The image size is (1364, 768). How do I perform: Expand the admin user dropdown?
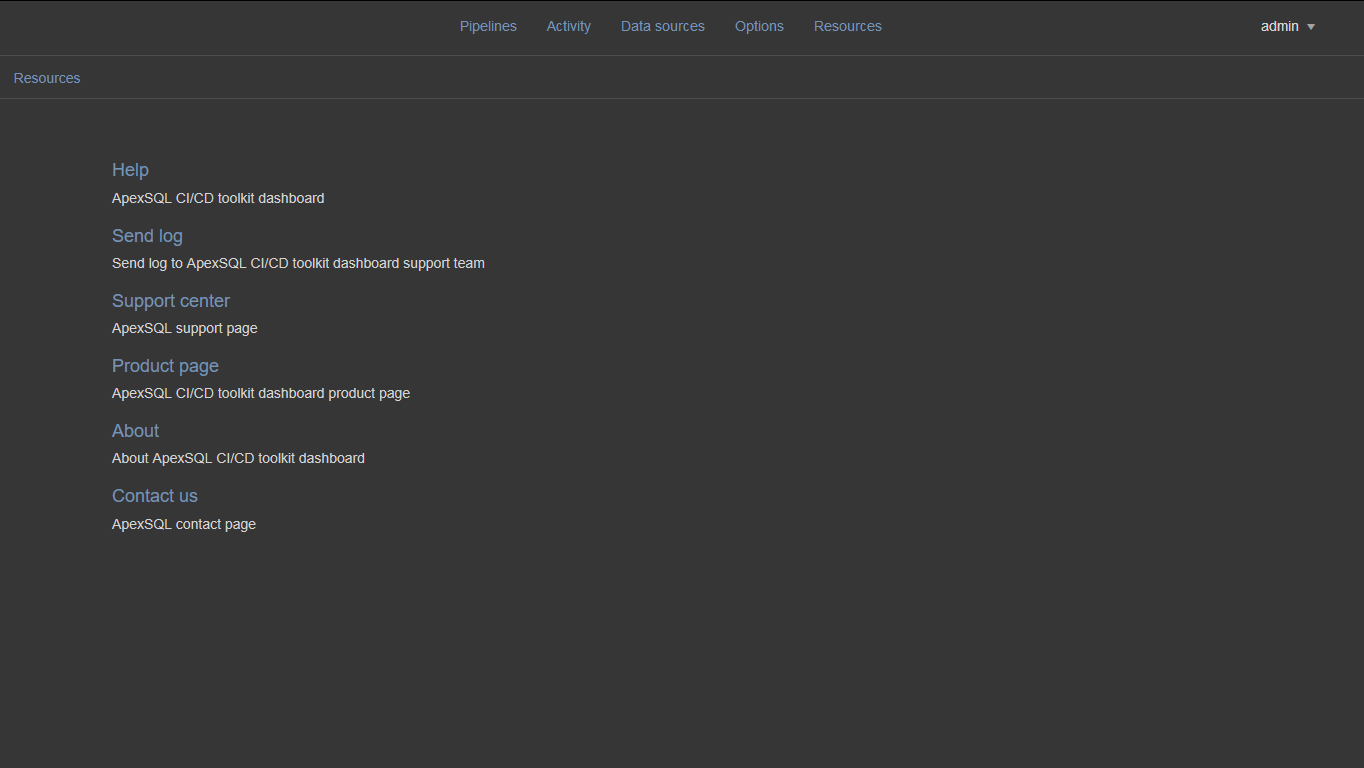point(1288,26)
